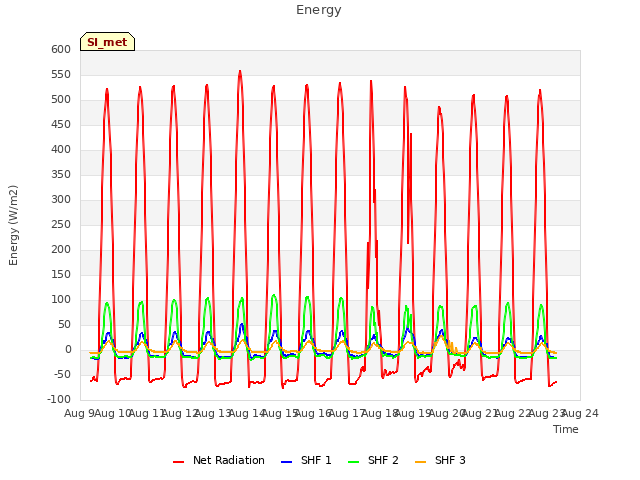This screenshot has width=640, height=480.
Task: Click the Energy (W/m2) y-axis label
Action: click(13, 225)
